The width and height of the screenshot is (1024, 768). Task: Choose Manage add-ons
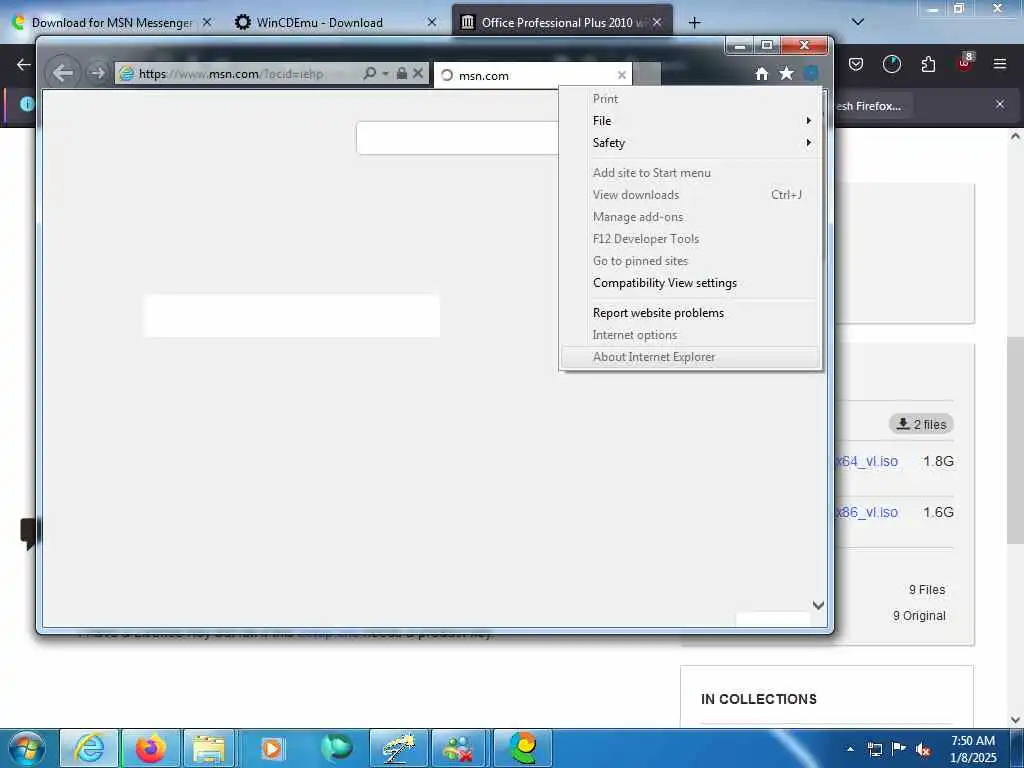[x=690, y=217]
